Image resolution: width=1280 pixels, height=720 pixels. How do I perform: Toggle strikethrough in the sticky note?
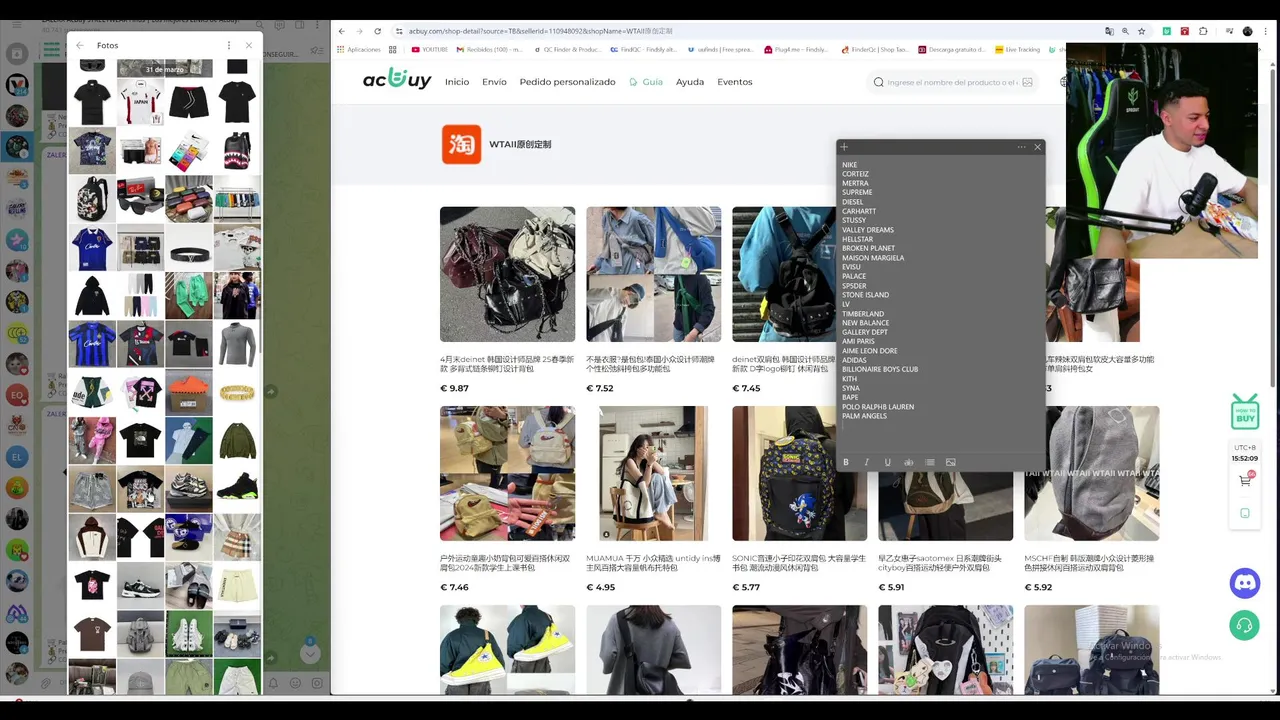(908, 462)
